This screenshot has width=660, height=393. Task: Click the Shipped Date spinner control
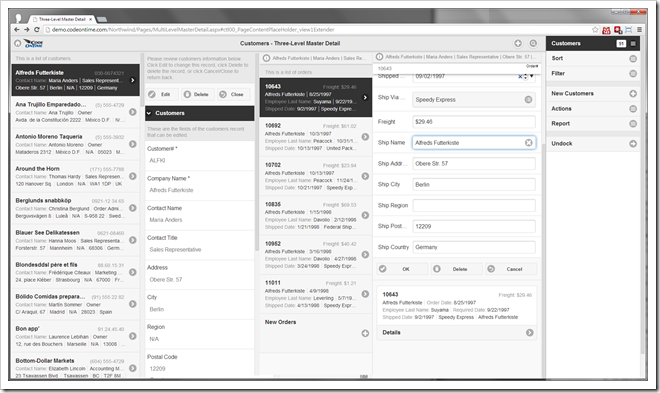coord(525,77)
